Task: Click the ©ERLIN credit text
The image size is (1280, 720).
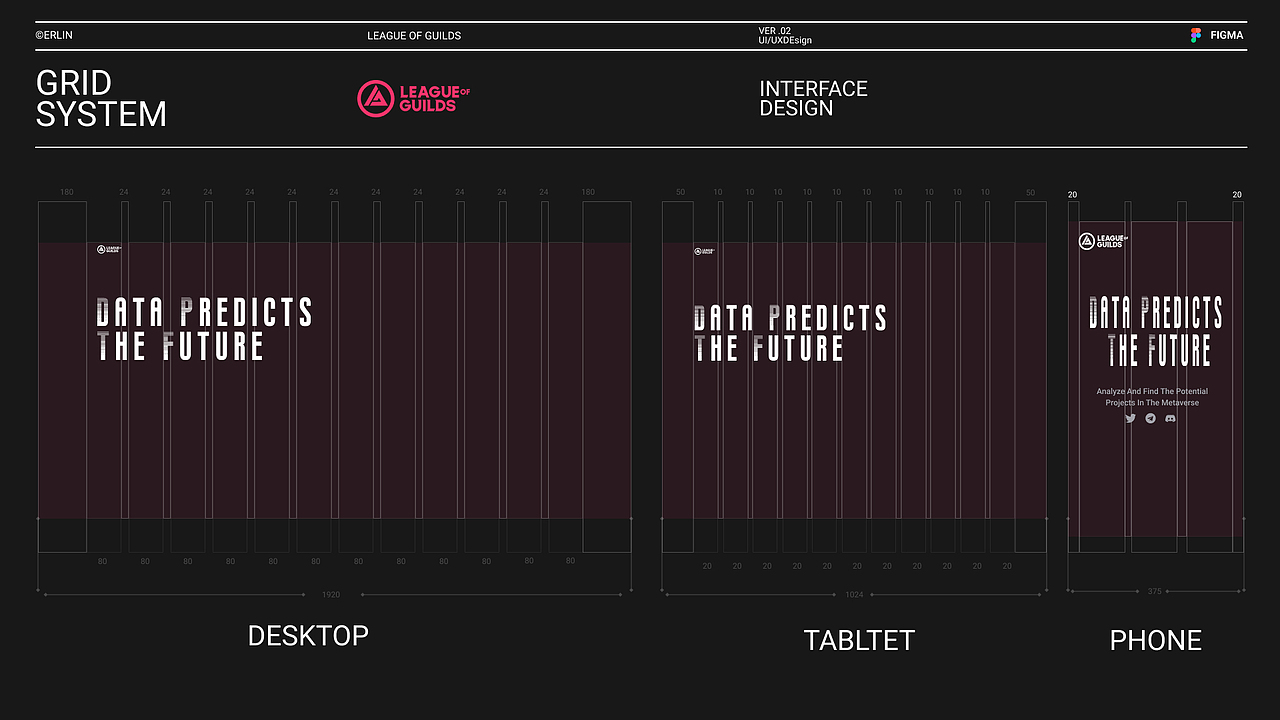Action: [54, 35]
